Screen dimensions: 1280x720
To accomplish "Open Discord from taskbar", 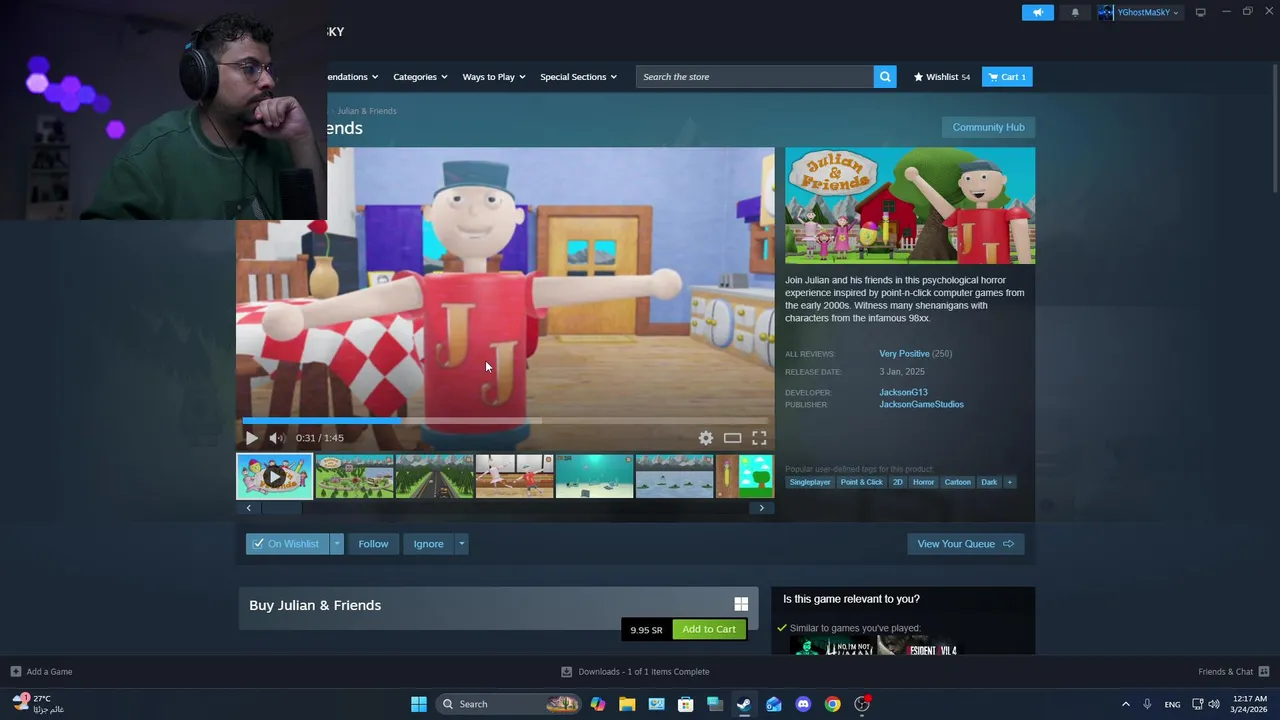I will click(x=803, y=704).
